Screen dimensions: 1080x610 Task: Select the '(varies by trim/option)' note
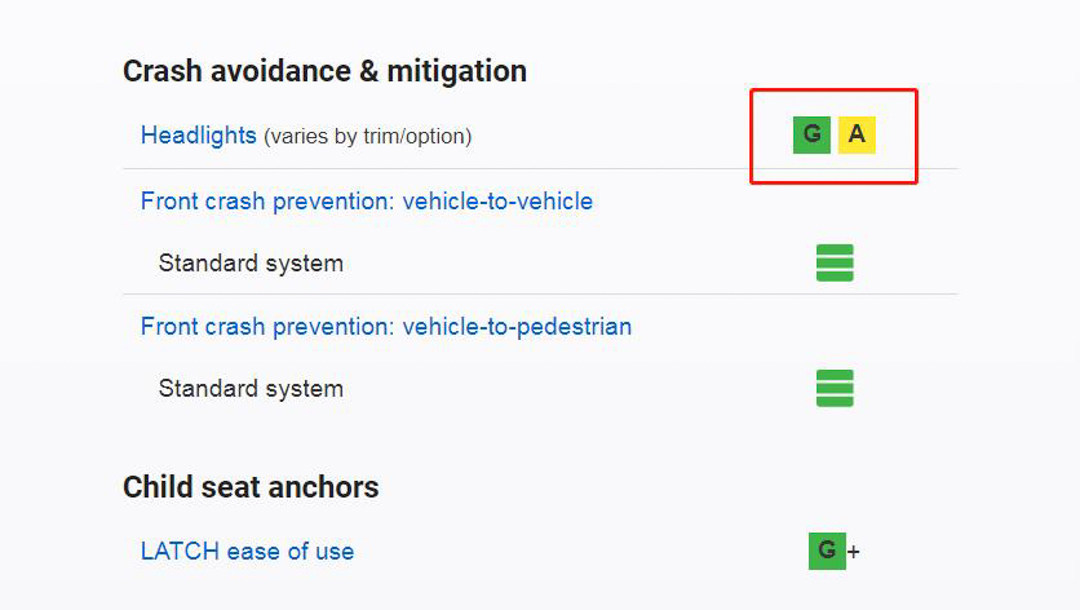[x=367, y=136]
